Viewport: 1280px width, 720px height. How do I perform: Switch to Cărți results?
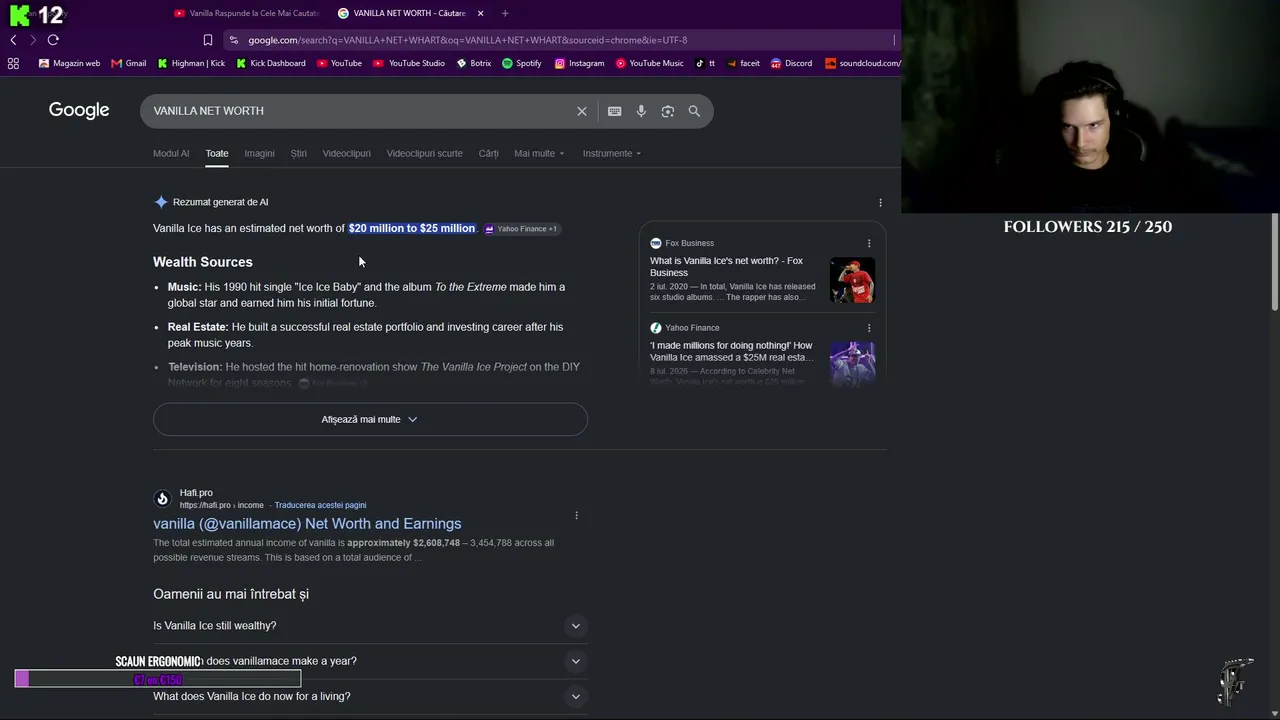[488, 153]
